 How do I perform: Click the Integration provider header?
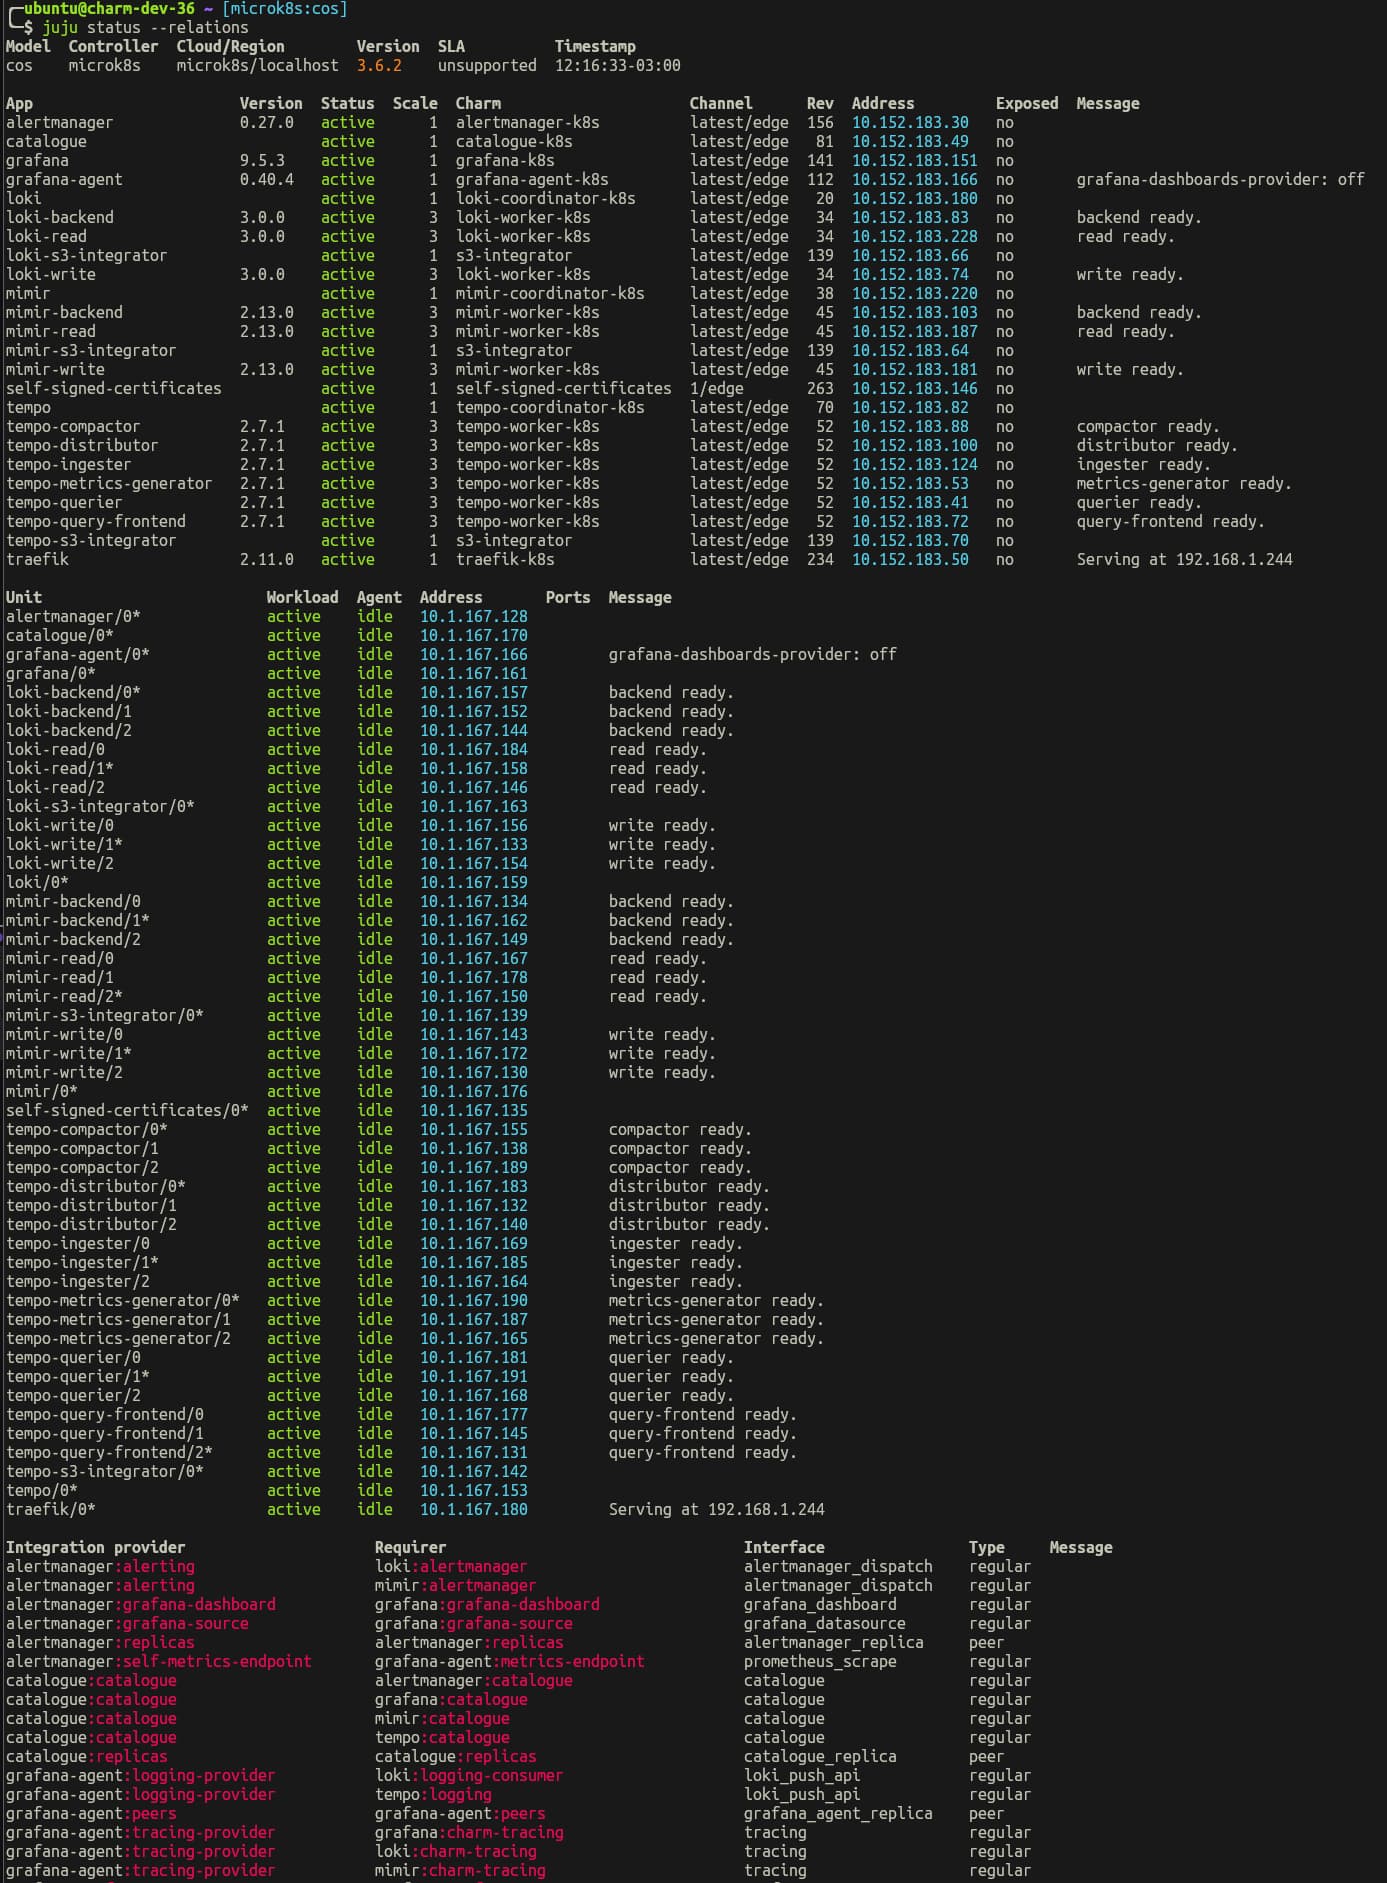click(x=95, y=1548)
